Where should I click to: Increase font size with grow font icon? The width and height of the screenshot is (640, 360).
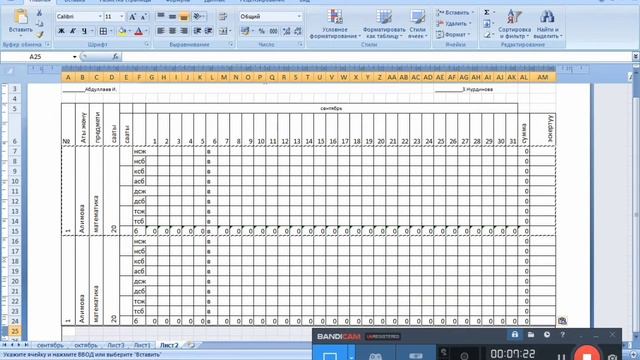pyautogui.click(x=132, y=17)
